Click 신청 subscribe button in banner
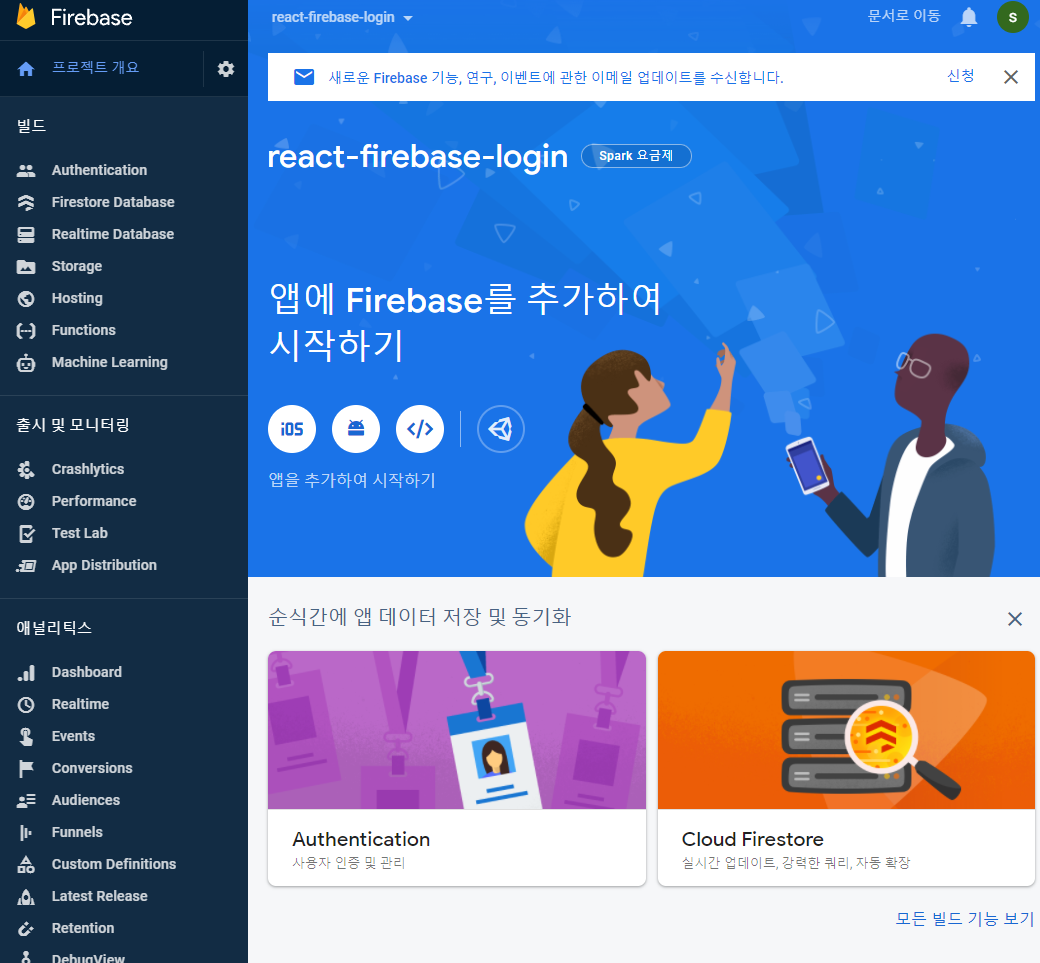The image size is (1040, 963). 960,76
